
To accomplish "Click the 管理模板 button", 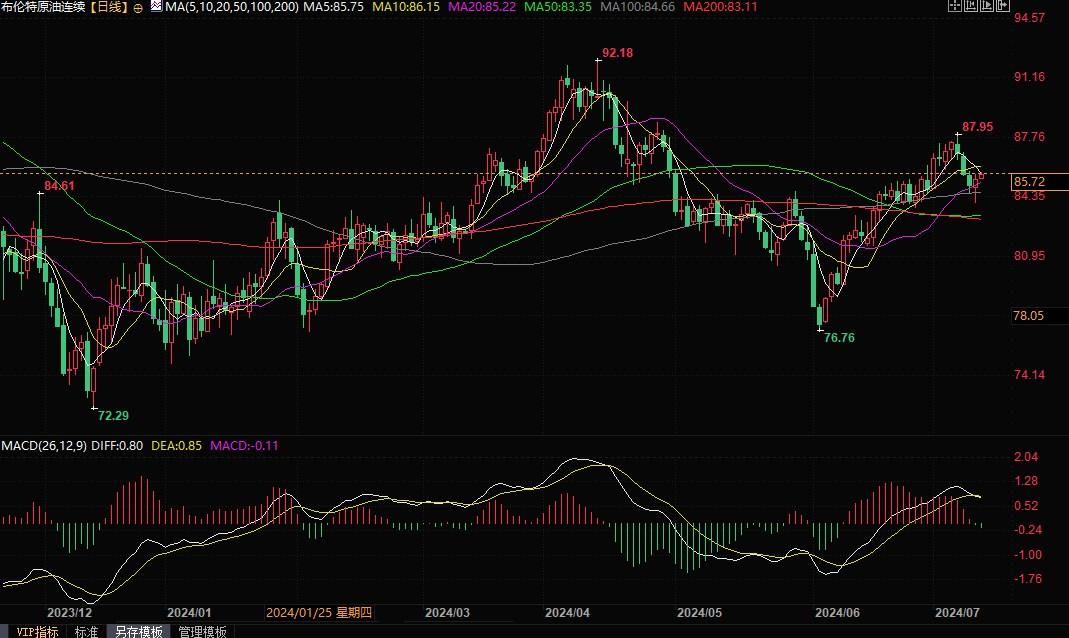I will (202, 631).
